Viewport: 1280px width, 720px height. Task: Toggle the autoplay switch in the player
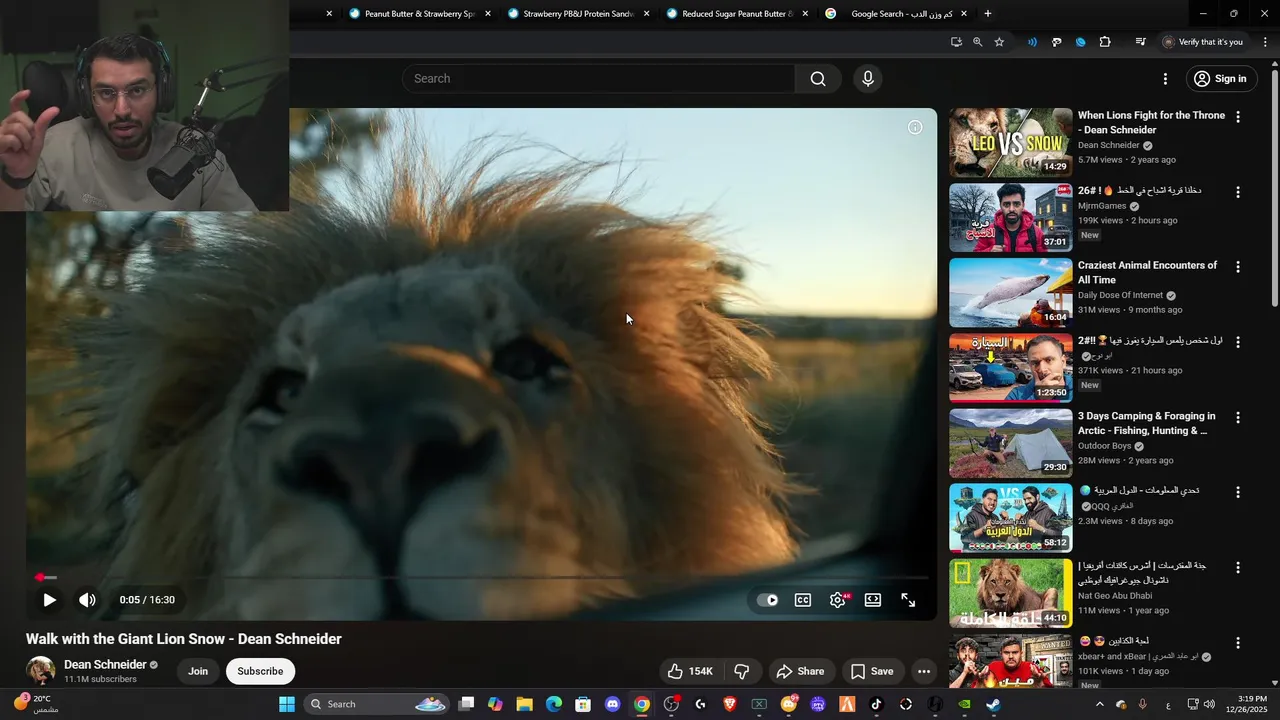coord(767,600)
